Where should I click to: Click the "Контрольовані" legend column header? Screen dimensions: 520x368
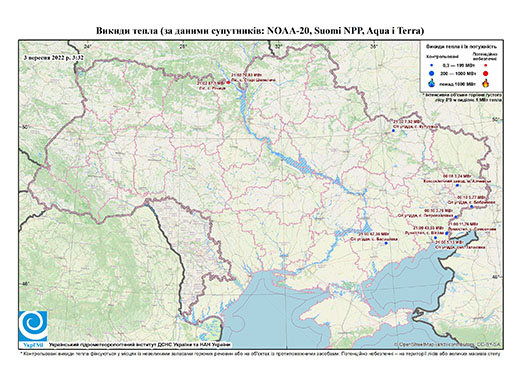pyautogui.click(x=443, y=57)
